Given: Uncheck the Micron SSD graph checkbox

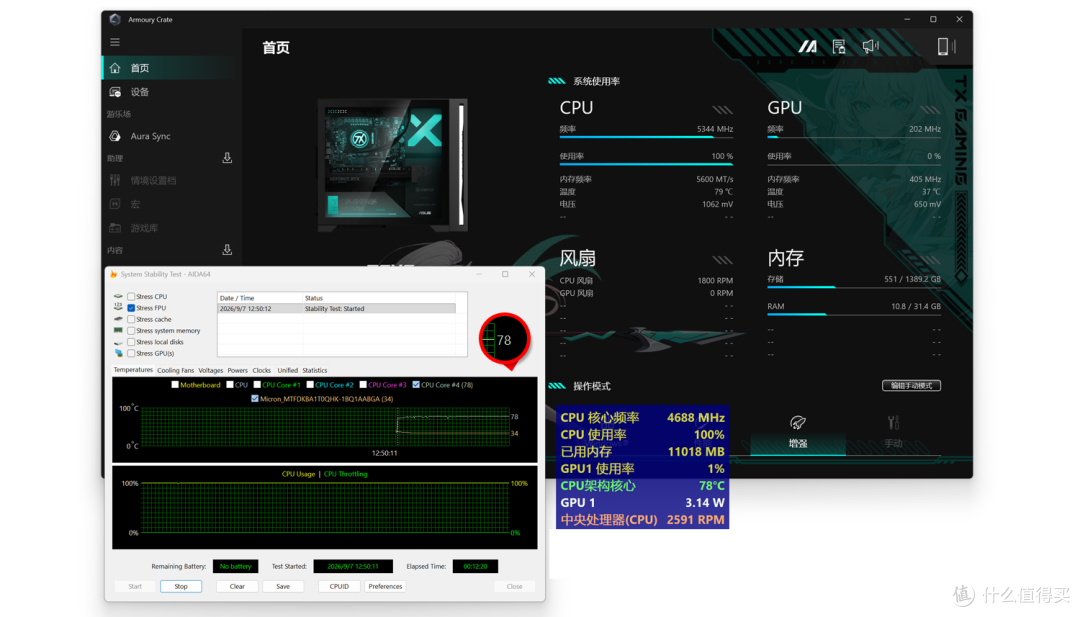Looking at the screenshot, I should (x=255, y=399).
